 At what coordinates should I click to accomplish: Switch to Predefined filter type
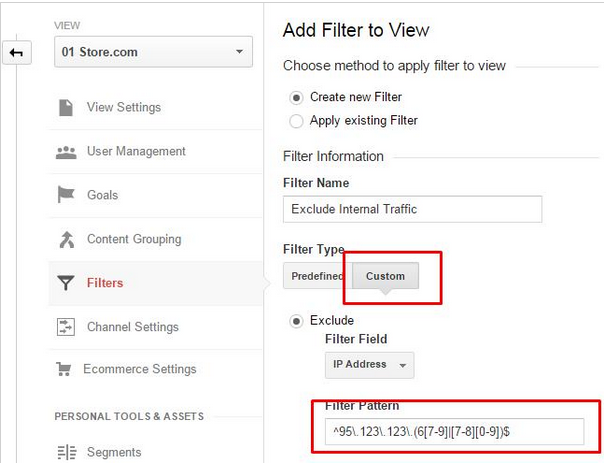pos(317,276)
